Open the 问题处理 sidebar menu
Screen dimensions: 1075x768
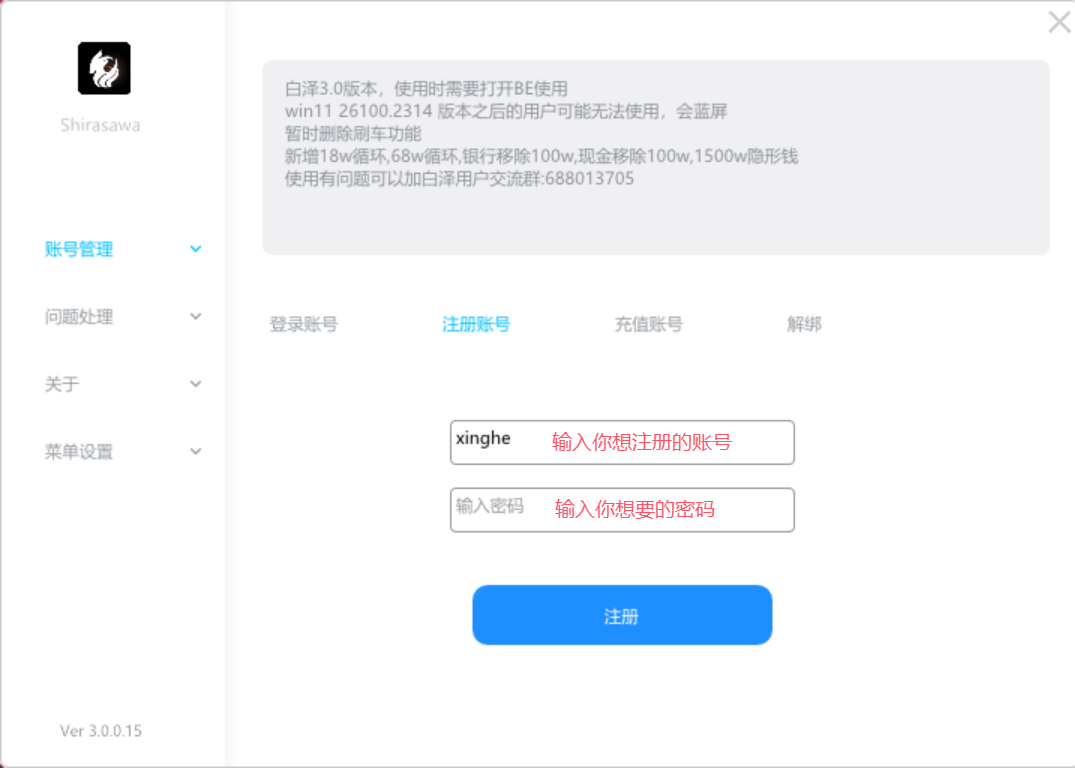pyautogui.click(x=79, y=316)
